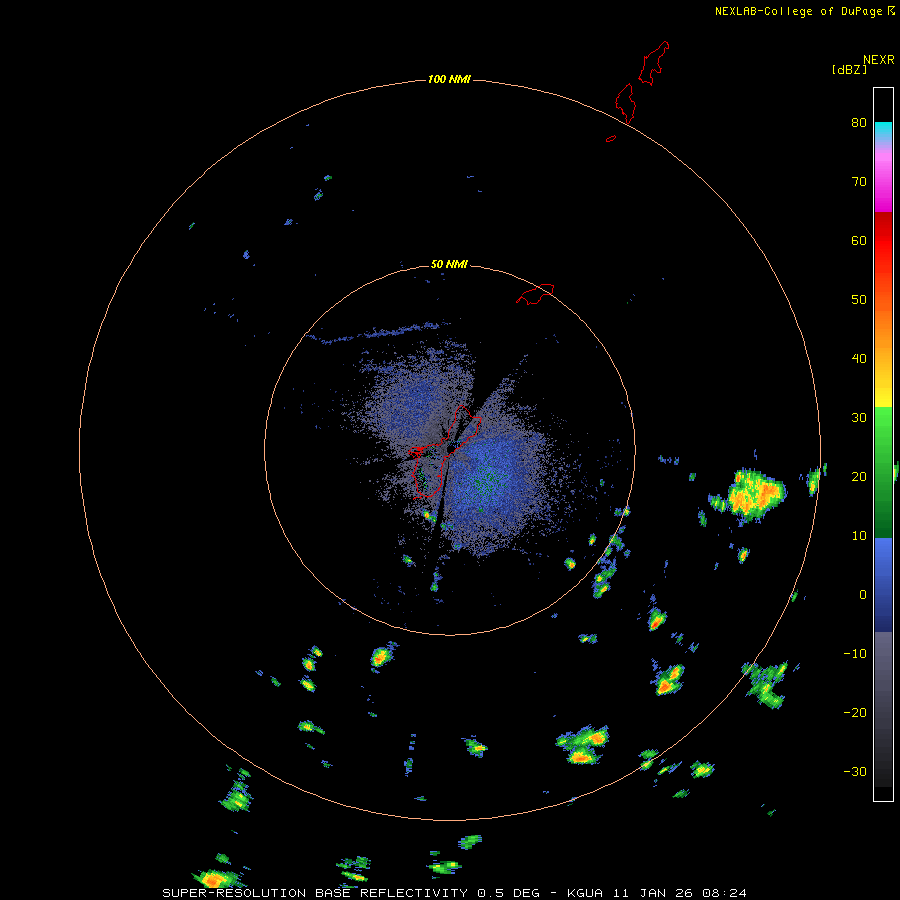Select the -30 dBZ scale value

click(x=855, y=772)
